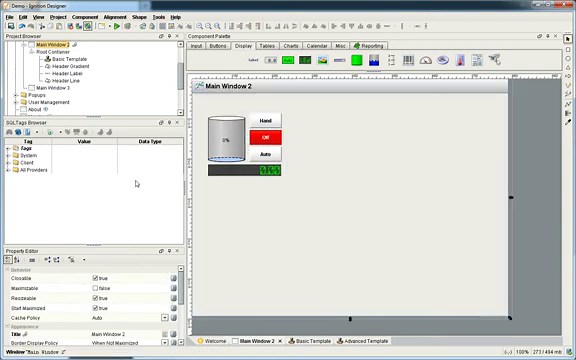Screen dimensions: 576x360
Task: Toggle the Start Maximized checkbox
Action: [x=95, y=308]
